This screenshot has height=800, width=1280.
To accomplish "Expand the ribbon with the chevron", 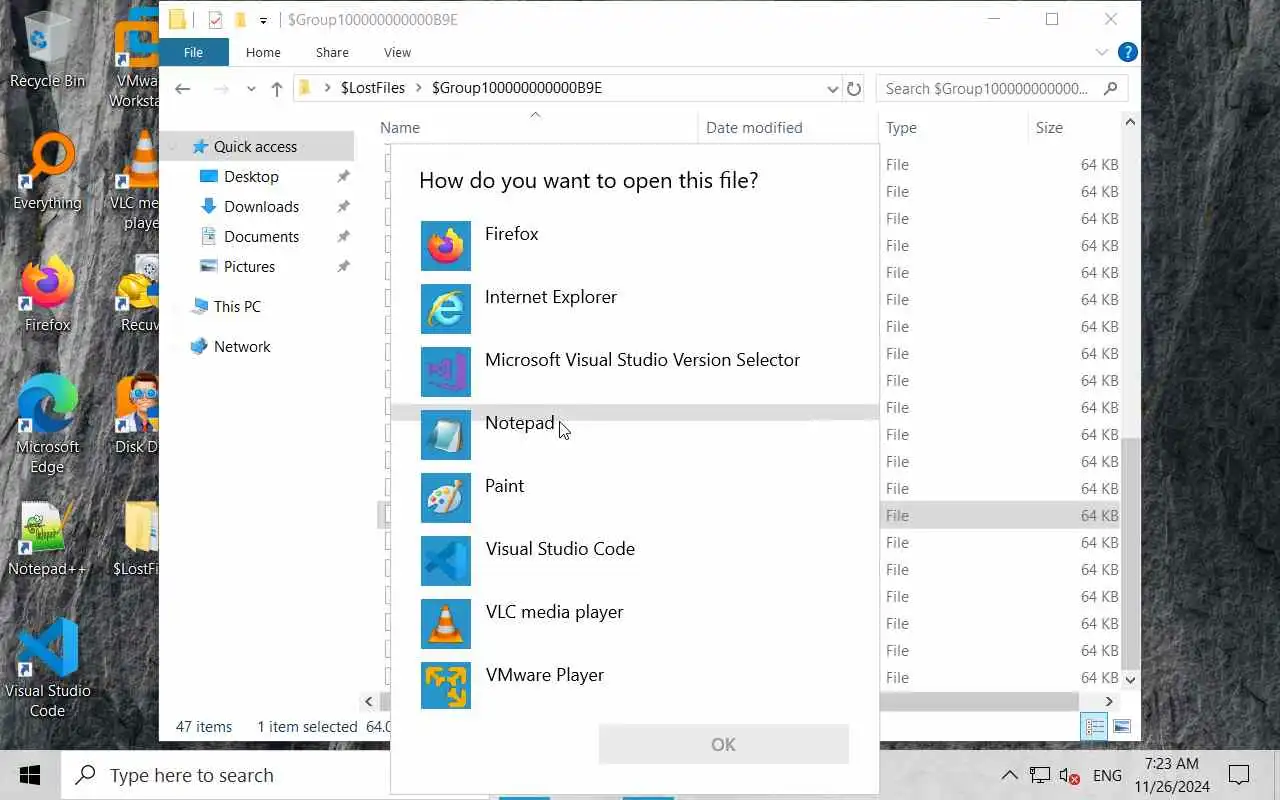I will point(1102,52).
